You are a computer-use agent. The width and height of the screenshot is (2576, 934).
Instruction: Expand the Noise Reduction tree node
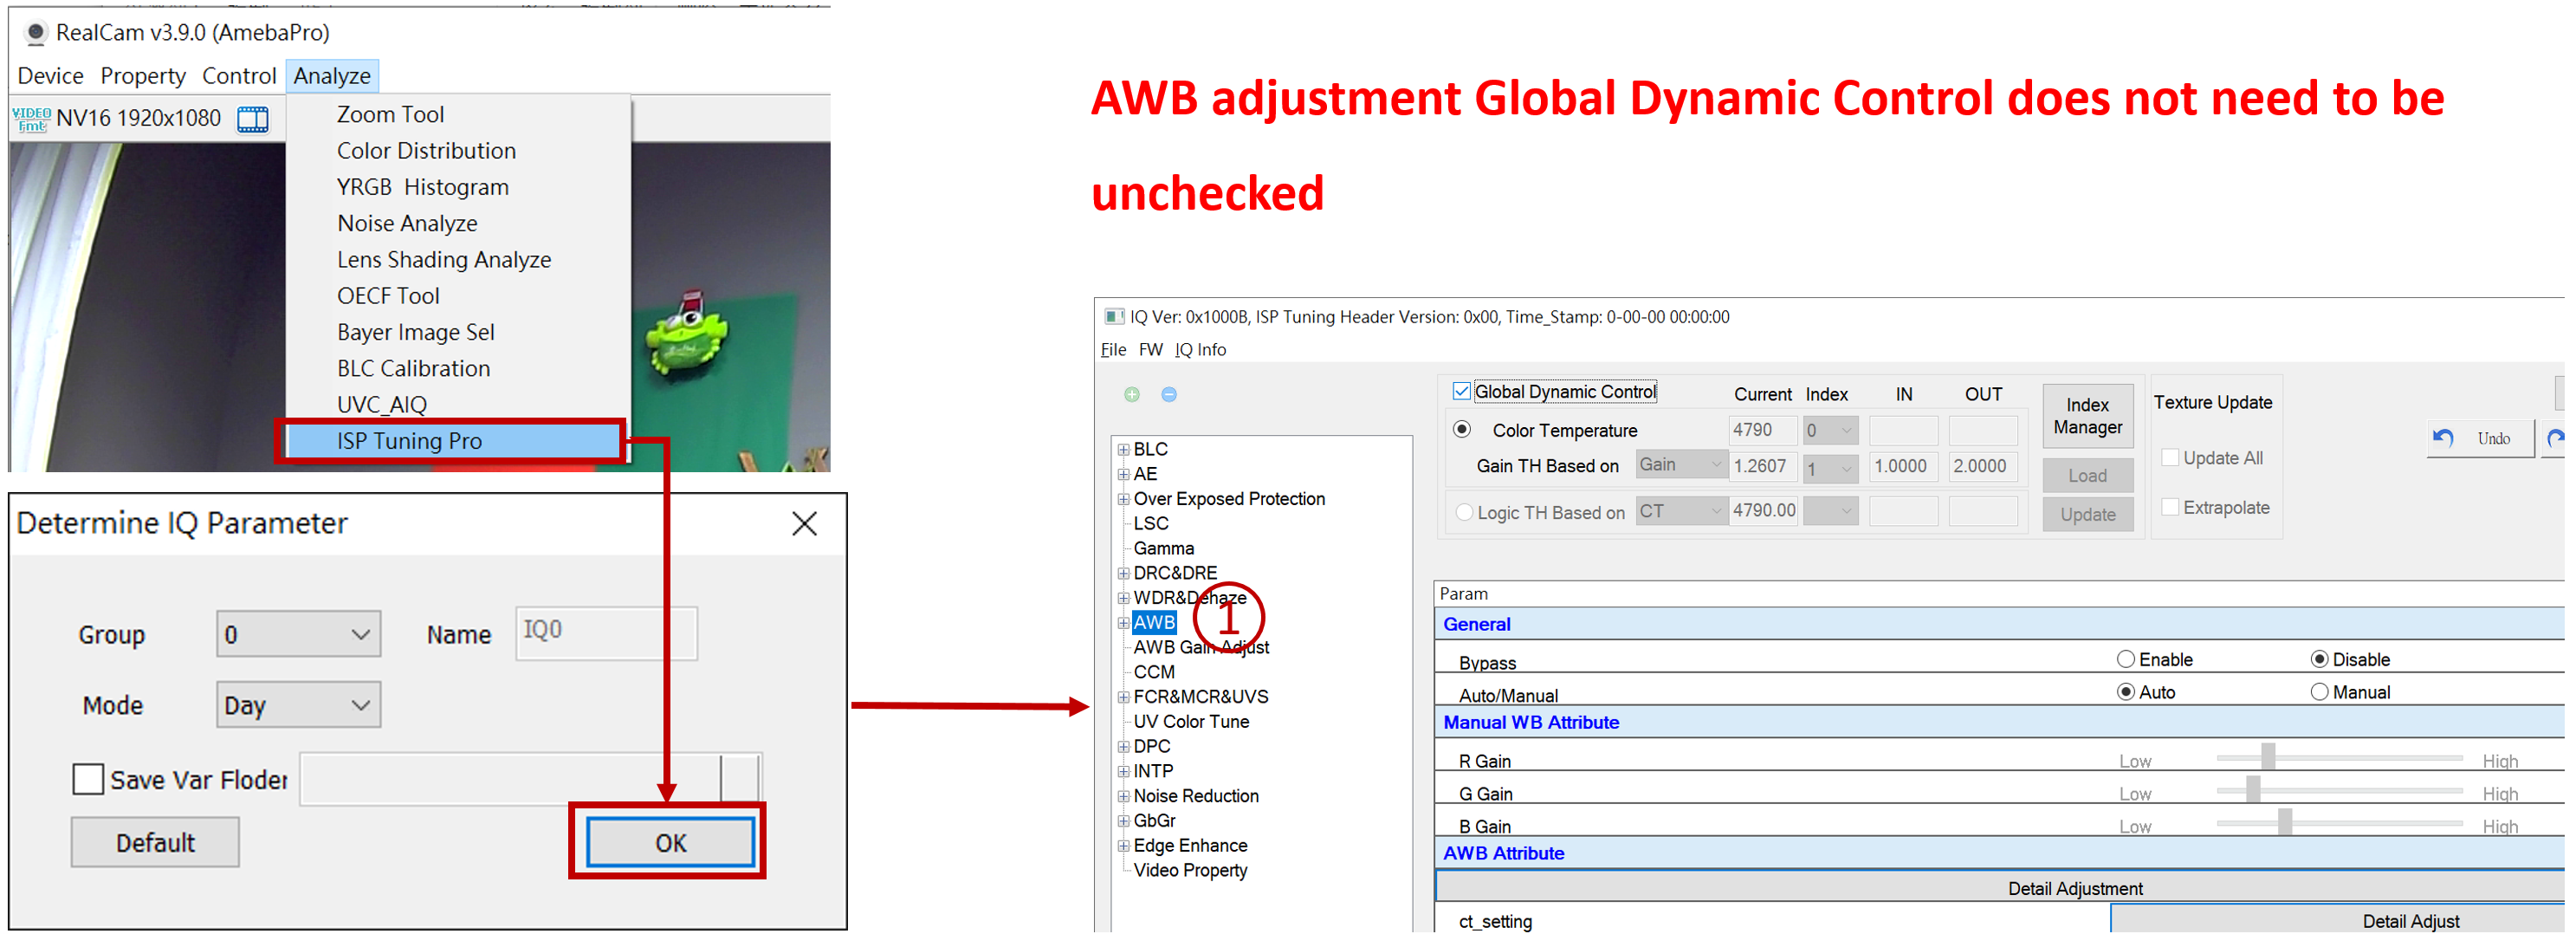click(x=1123, y=796)
